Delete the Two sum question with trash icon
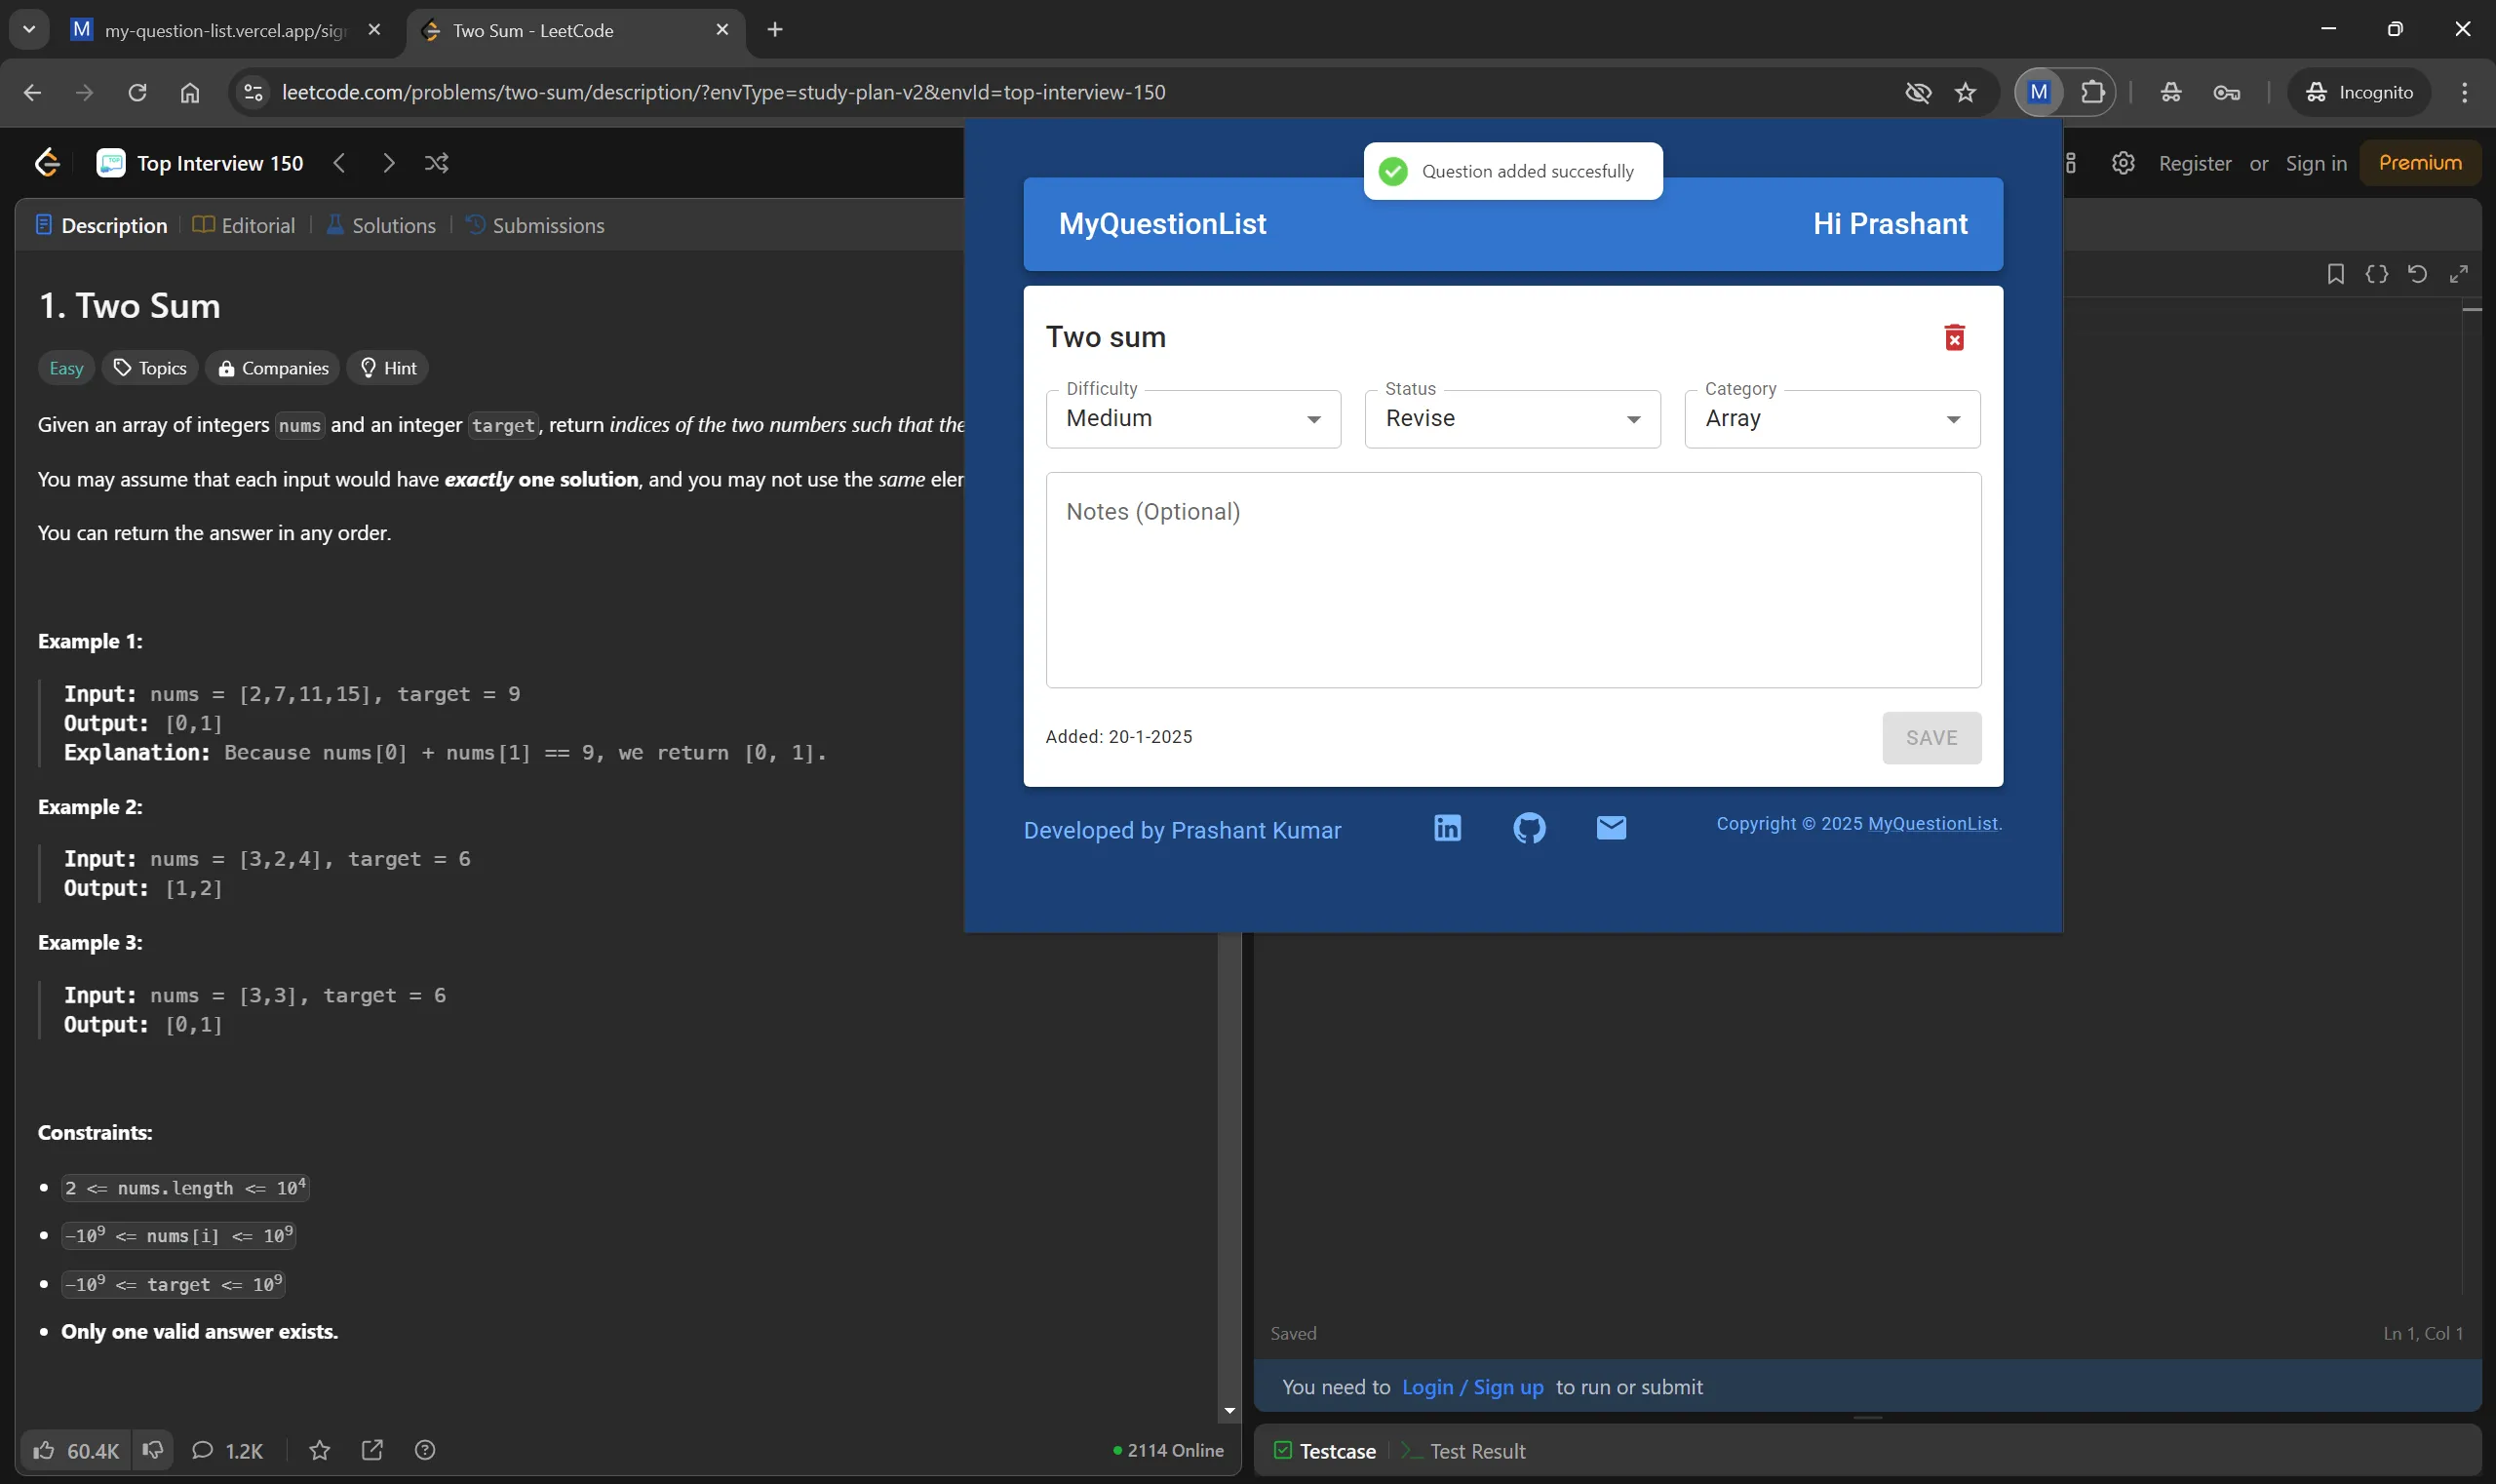 tap(1954, 338)
